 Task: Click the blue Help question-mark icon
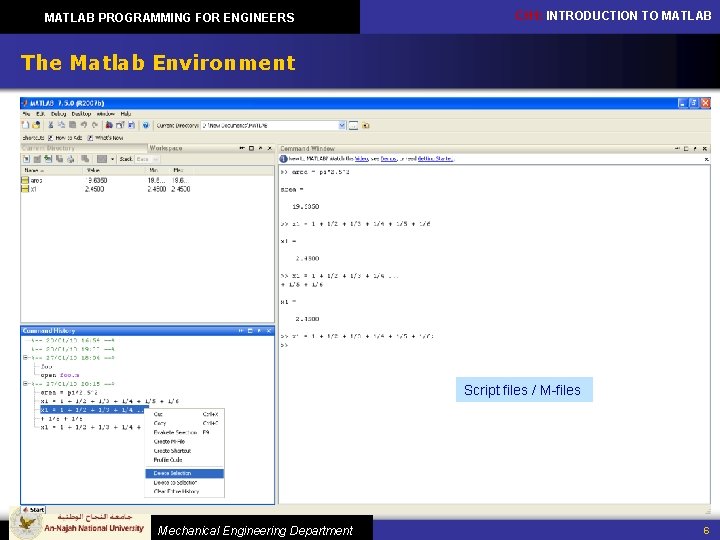tap(146, 125)
